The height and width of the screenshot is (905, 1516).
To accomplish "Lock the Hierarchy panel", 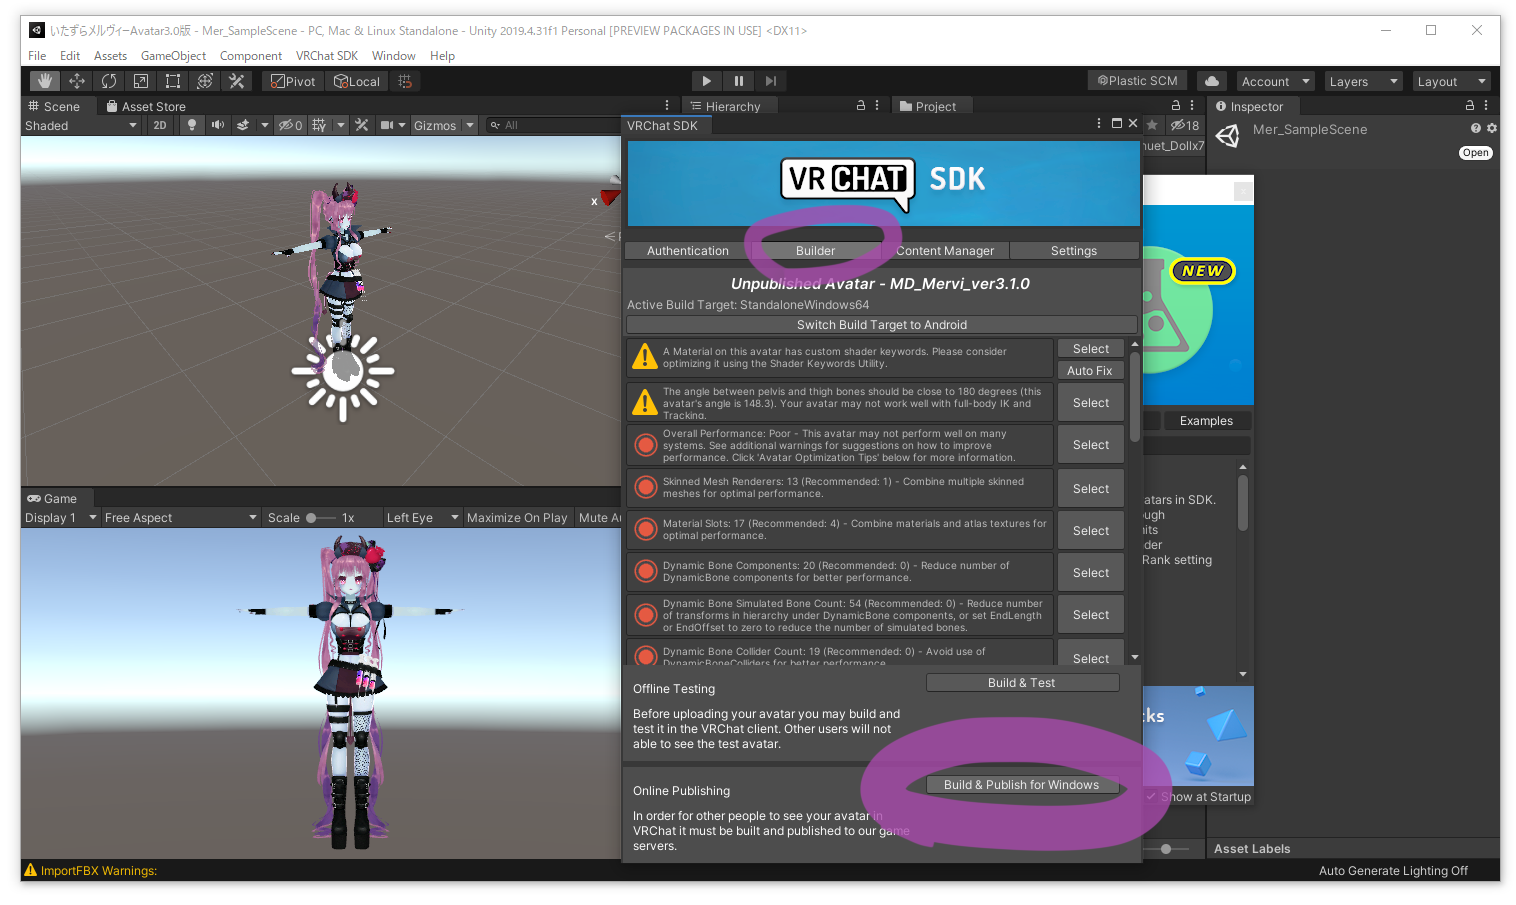I will 861,105.
